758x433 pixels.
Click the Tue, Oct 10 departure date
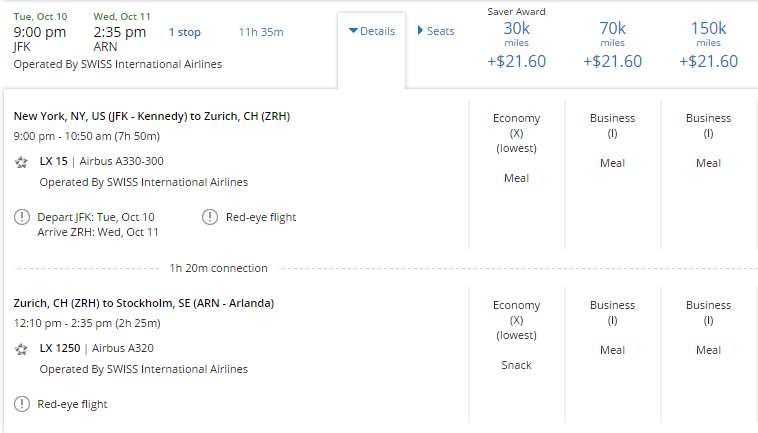click(x=40, y=16)
